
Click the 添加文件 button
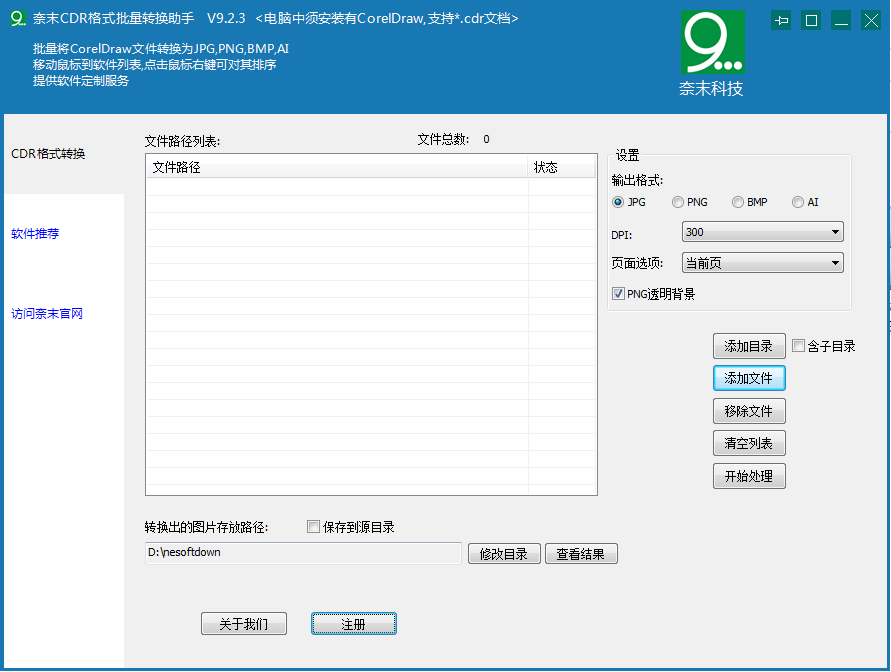point(749,378)
